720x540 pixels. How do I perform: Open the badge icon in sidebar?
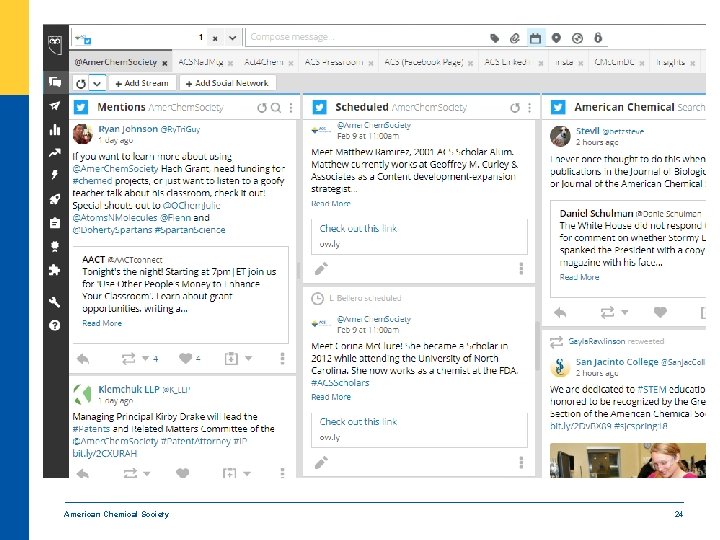(x=55, y=247)
